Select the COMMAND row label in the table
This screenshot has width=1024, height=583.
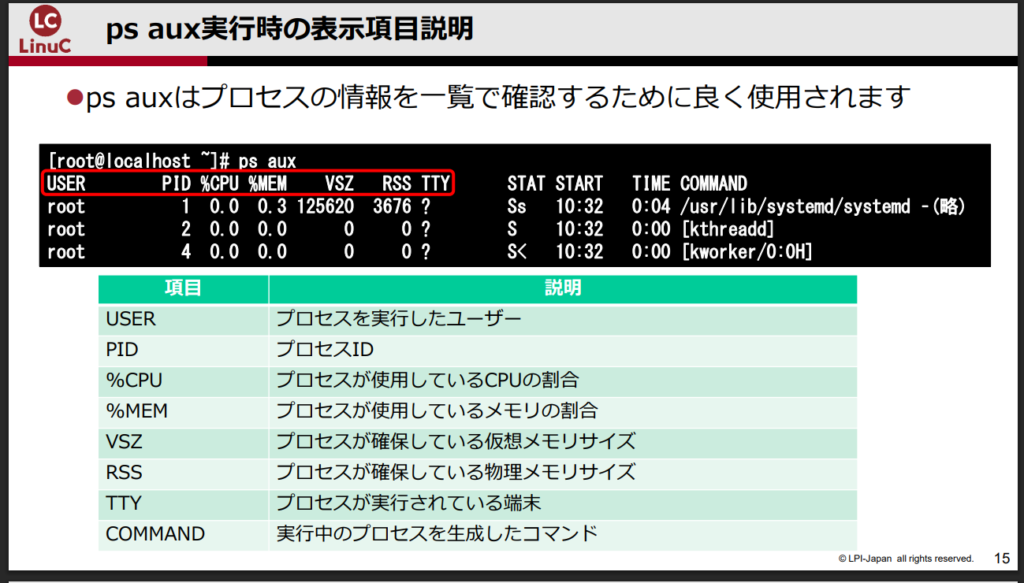point(155,534)
